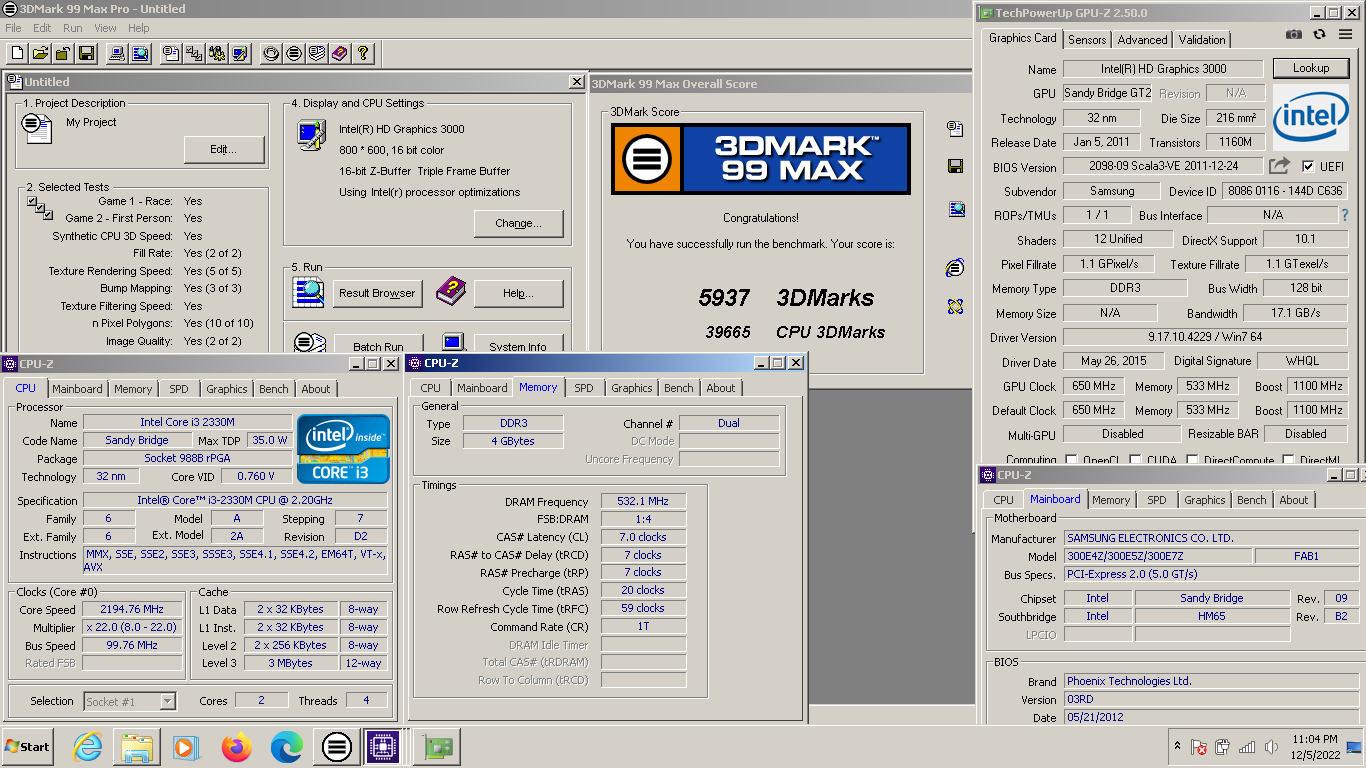
Task: Click the DRAM Frequency value 532.1 MHz
Action: (644, 501)
